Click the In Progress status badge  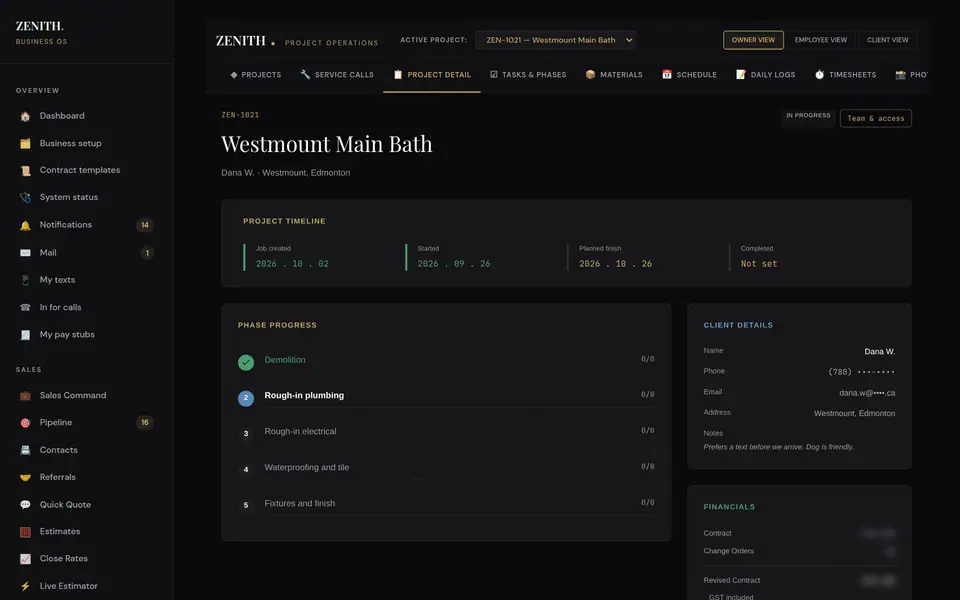[x=808, y=116]
